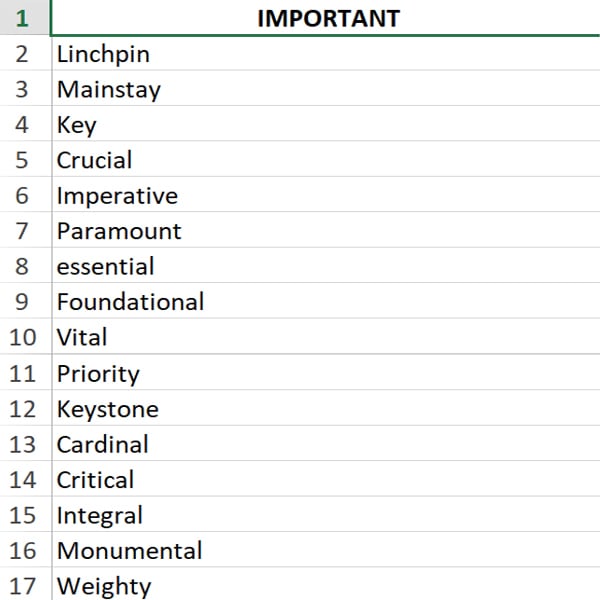
Task: Click the Foundational cell
Action: click(x=326, y=301)
